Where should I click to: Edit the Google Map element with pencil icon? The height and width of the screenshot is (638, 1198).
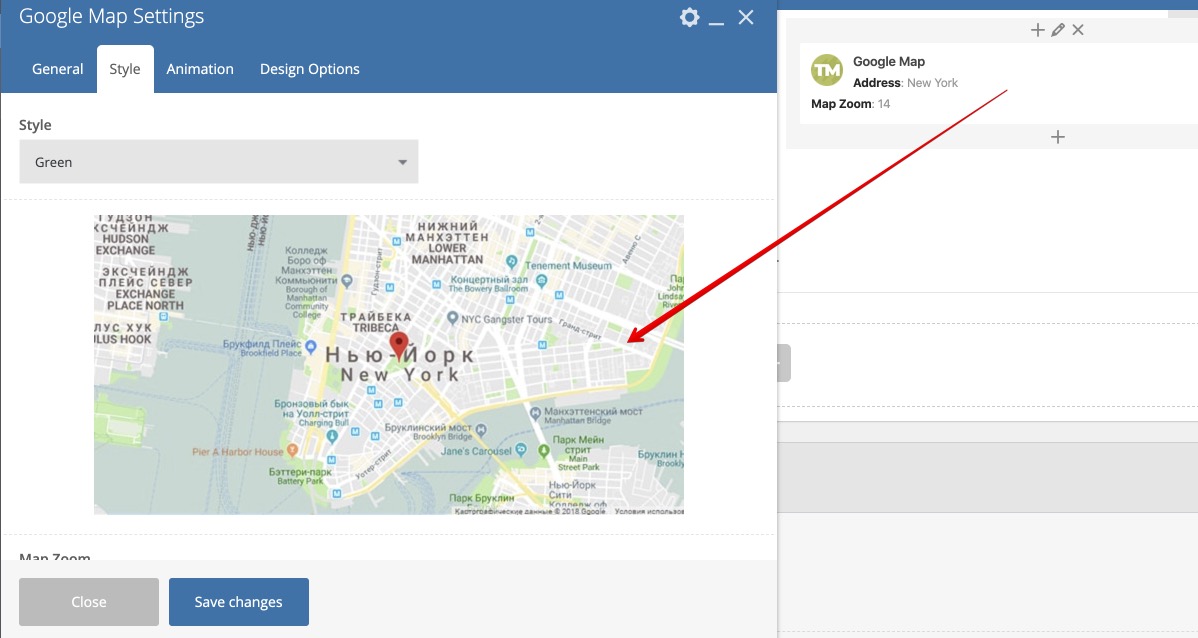tap(1057, 30)
